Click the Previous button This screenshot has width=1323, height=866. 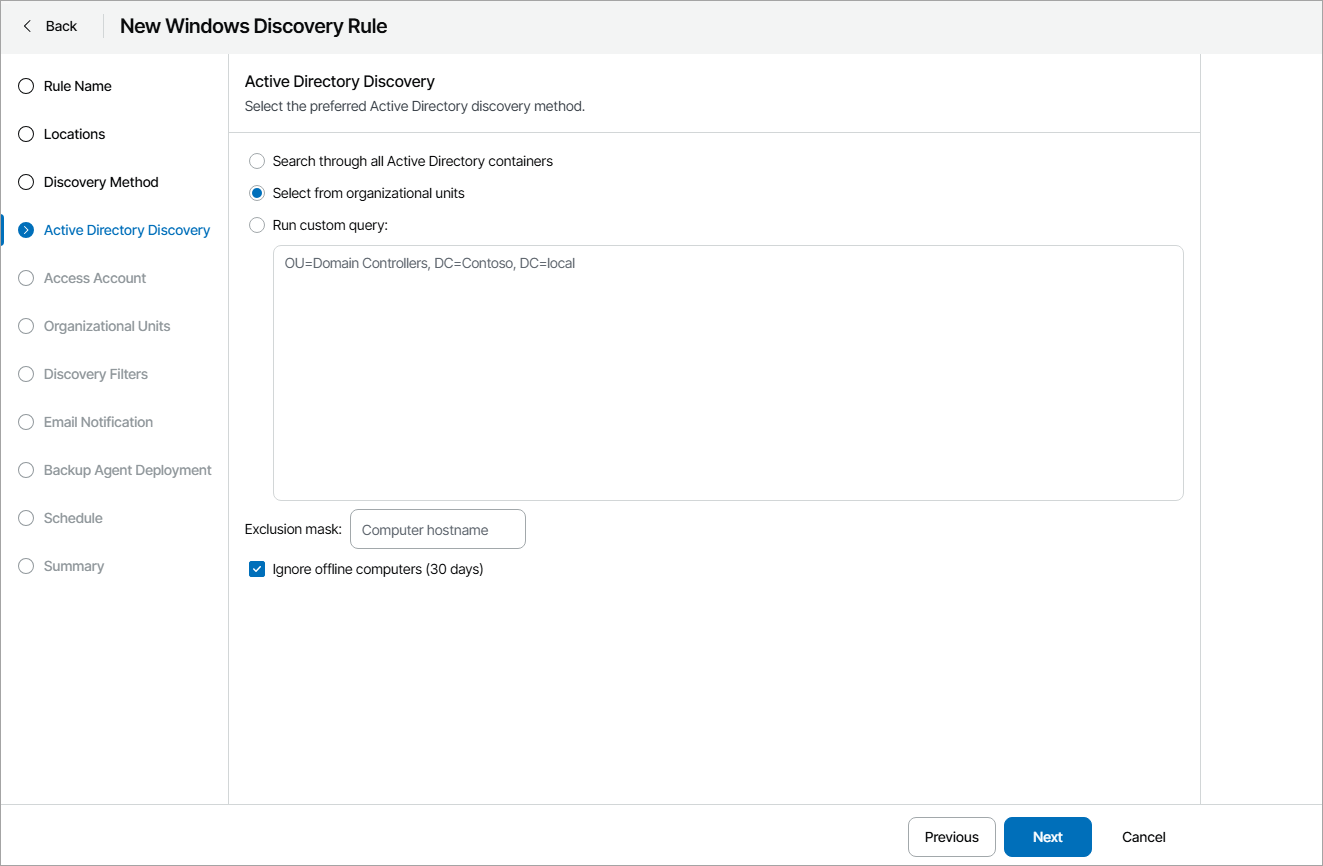coord(951,837)
